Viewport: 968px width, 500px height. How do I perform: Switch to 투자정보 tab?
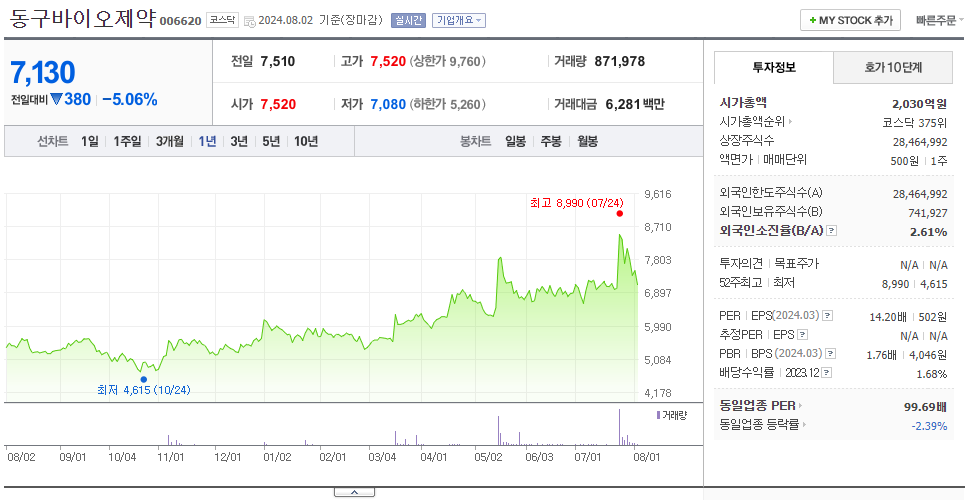[774, 67]
